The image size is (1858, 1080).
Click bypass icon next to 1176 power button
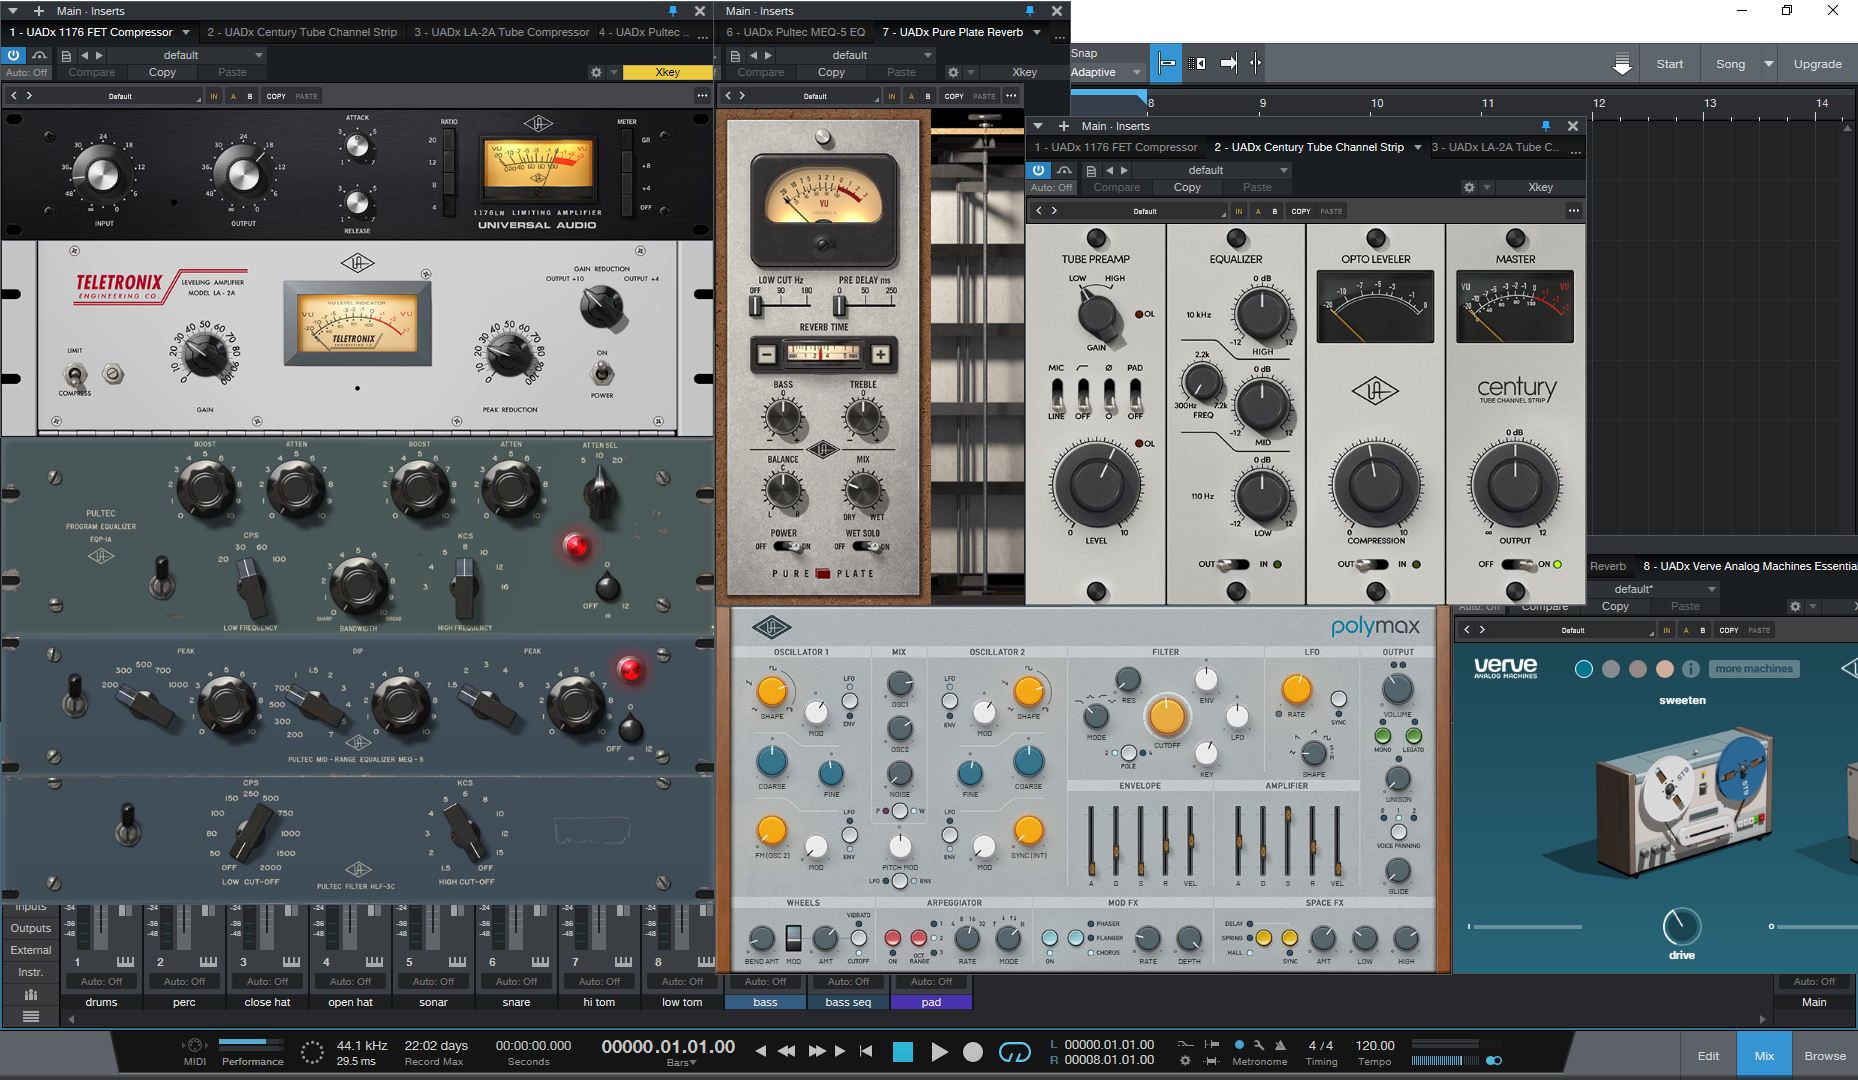pyautogui.click(x=40, y=55)
